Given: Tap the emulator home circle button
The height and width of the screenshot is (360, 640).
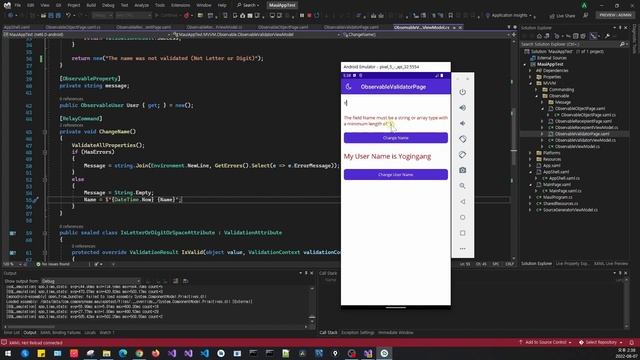Looking at the screenshot, I should click(x=462, y=217).
